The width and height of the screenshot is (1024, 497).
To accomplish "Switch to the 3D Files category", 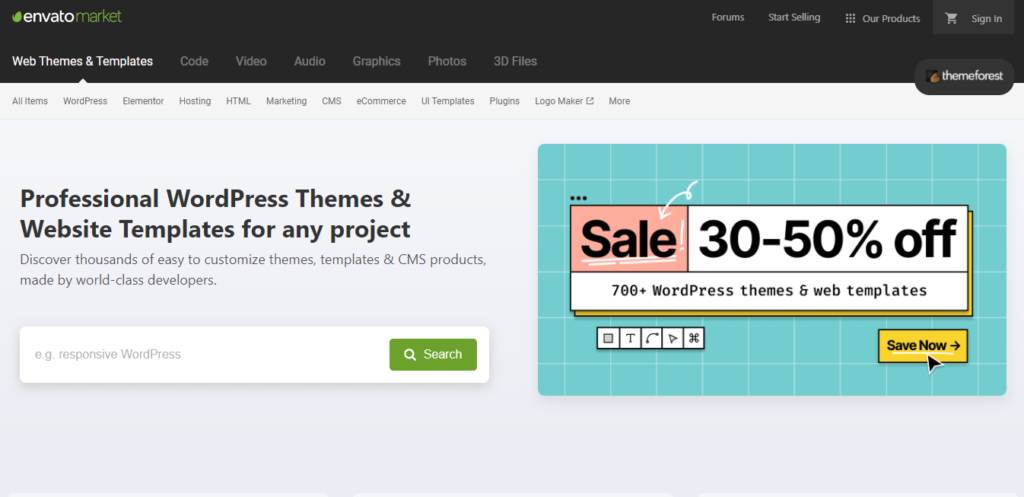I will (515, 61).
